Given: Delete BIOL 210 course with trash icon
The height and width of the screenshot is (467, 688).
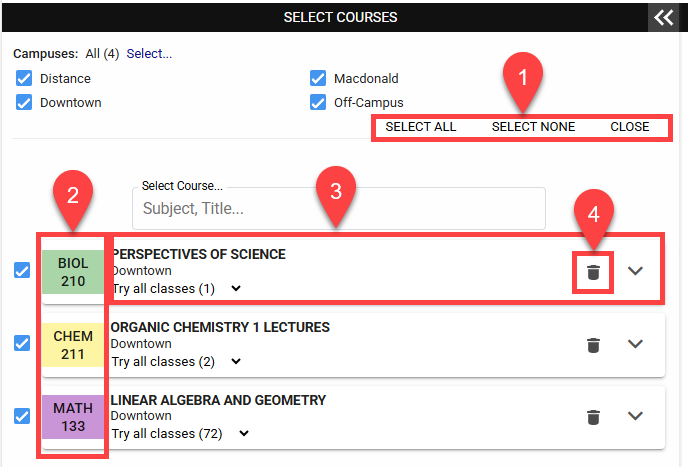Looking at the screenshot, I should point(593,272).
